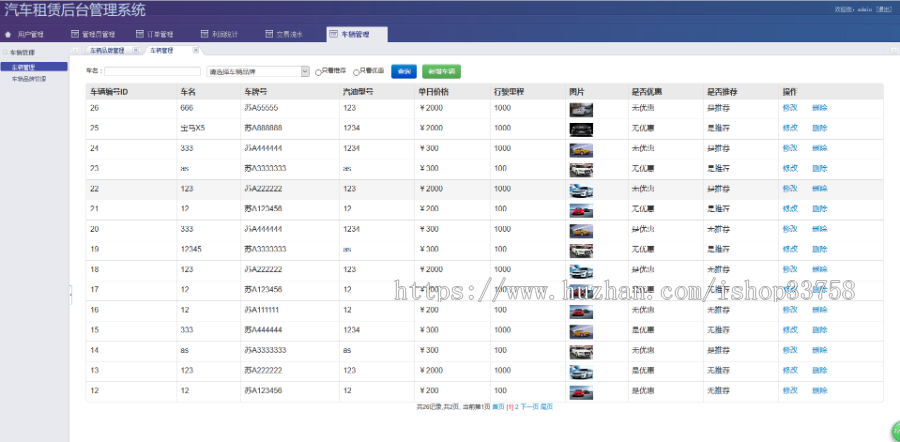Click the blue 查询 button

coord(404,71)
